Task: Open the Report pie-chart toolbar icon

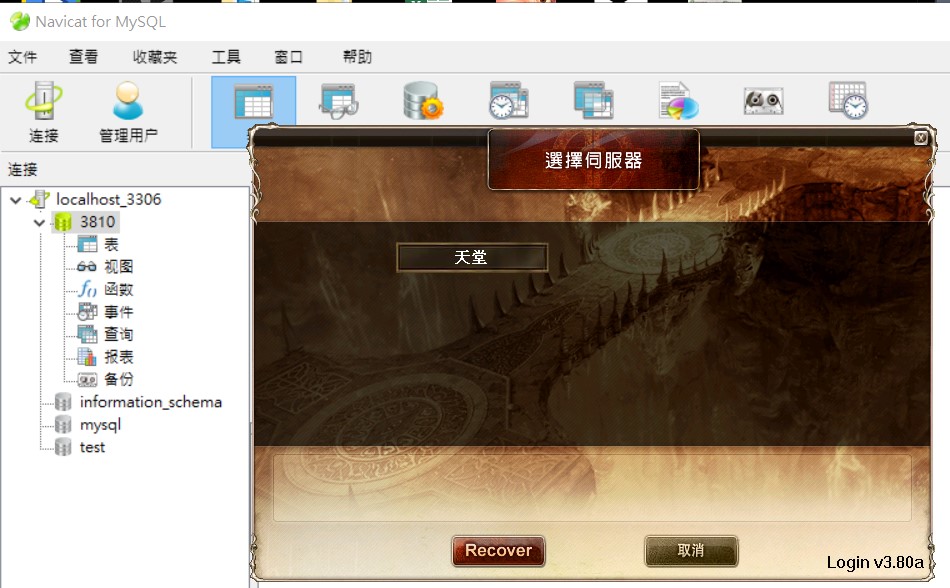Action: tap(679, 100)
